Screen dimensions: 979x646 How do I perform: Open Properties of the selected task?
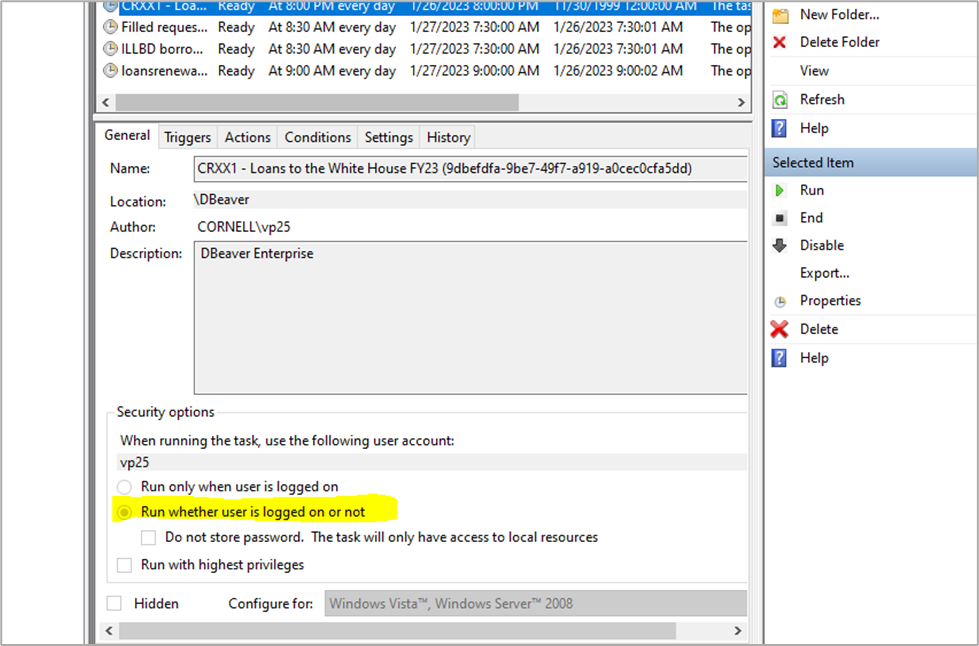coord(830,301)
